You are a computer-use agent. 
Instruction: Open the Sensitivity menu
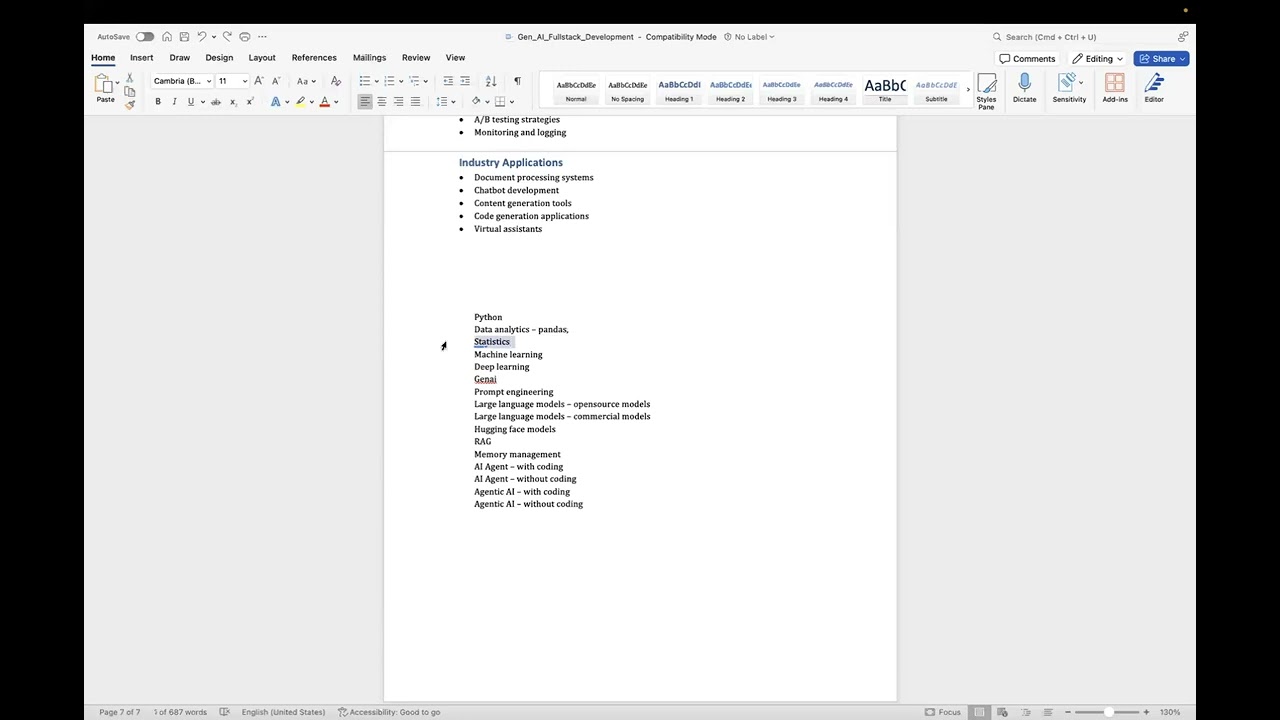point(1069,89)
